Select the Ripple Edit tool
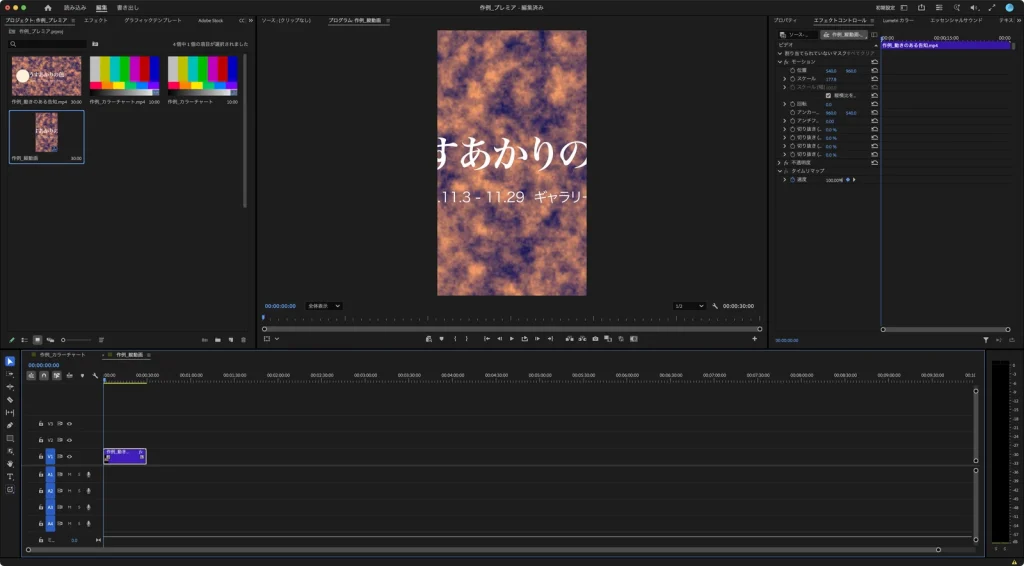Screen dimensions: 1024x566 [x=10, y=387]
